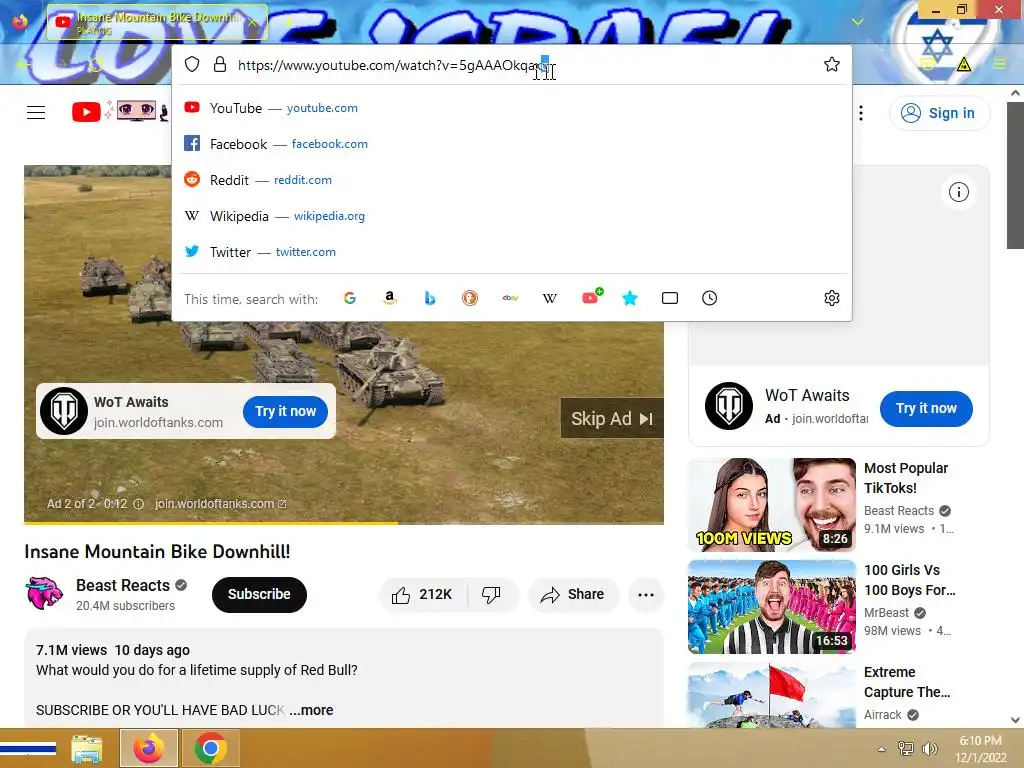Open the Start button on taskbar

[28, 748]
